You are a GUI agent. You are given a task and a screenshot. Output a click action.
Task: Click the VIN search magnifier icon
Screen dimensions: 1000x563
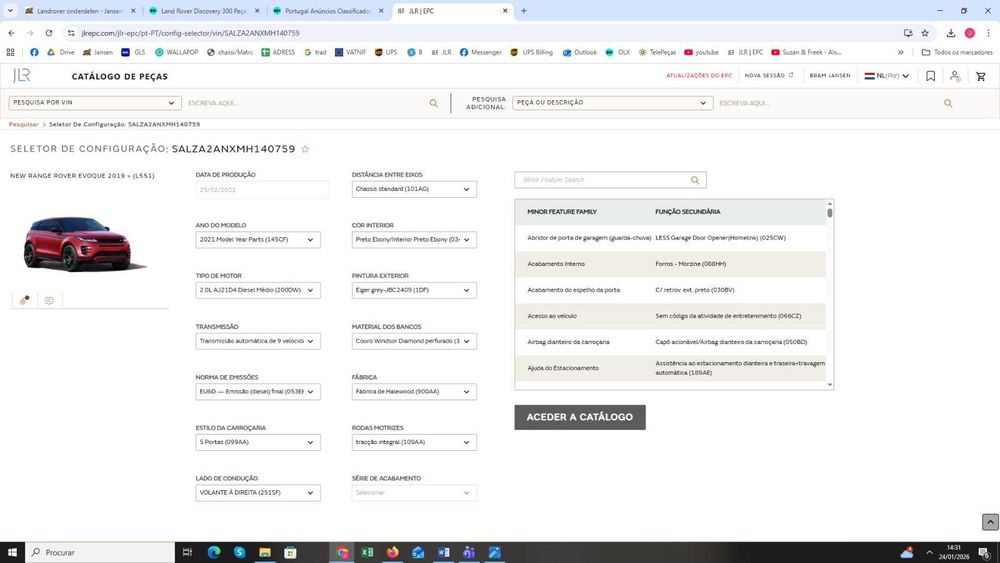[434, 103]
